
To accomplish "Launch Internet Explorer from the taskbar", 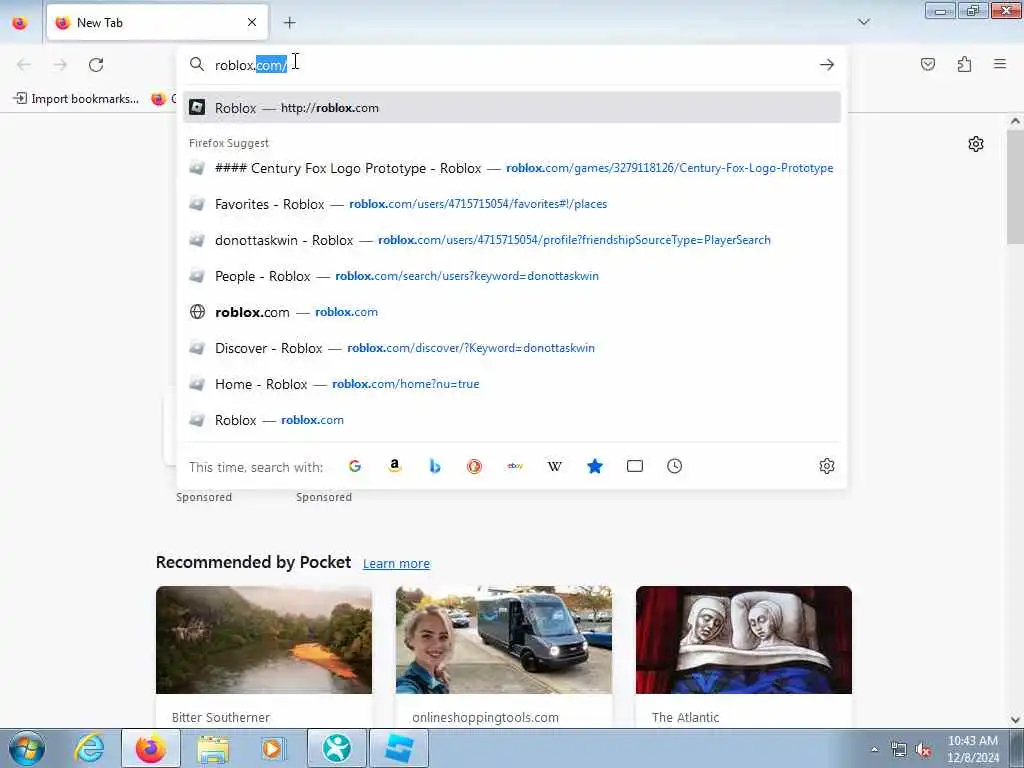I will (x=89, y=748).
